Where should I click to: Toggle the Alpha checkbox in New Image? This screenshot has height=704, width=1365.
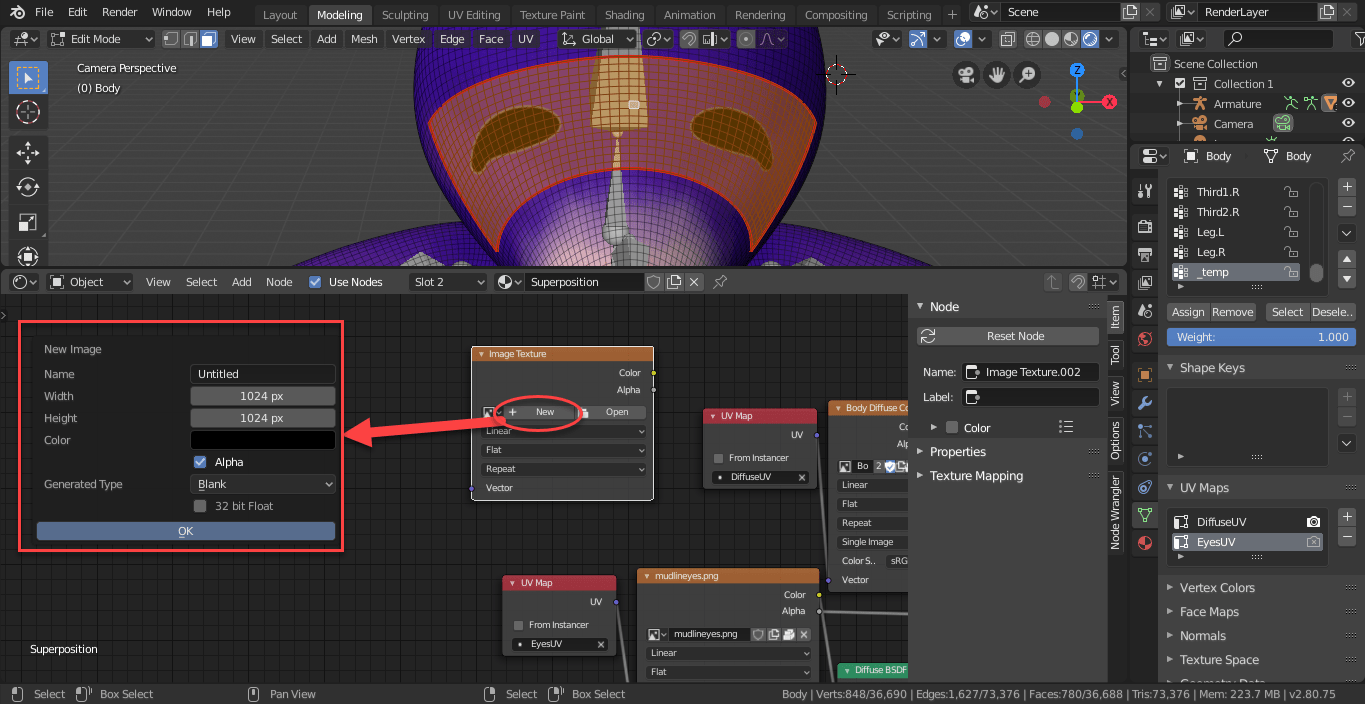coord(201,462)
